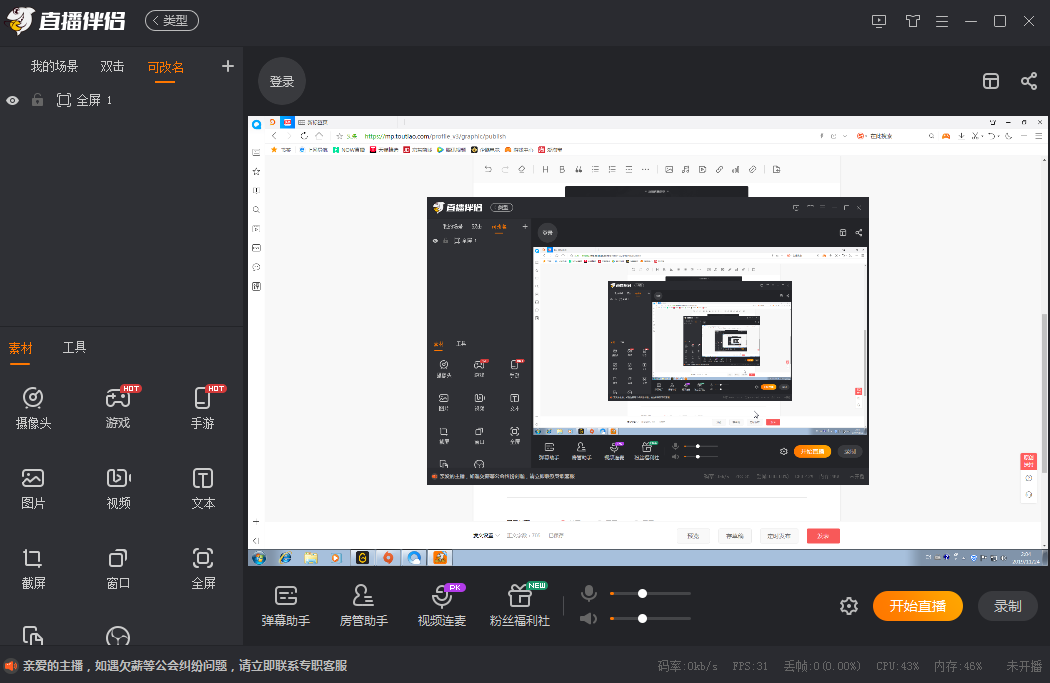This screenshot has height=683, width=1050.
Task: Expand the 类型 type selector
Action: click(172, 21)
